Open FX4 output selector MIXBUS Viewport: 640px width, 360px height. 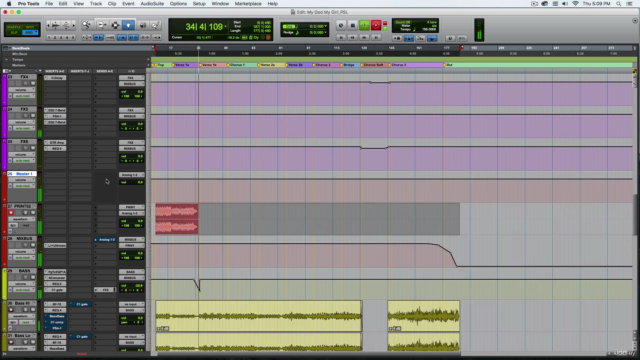[131, 84]
